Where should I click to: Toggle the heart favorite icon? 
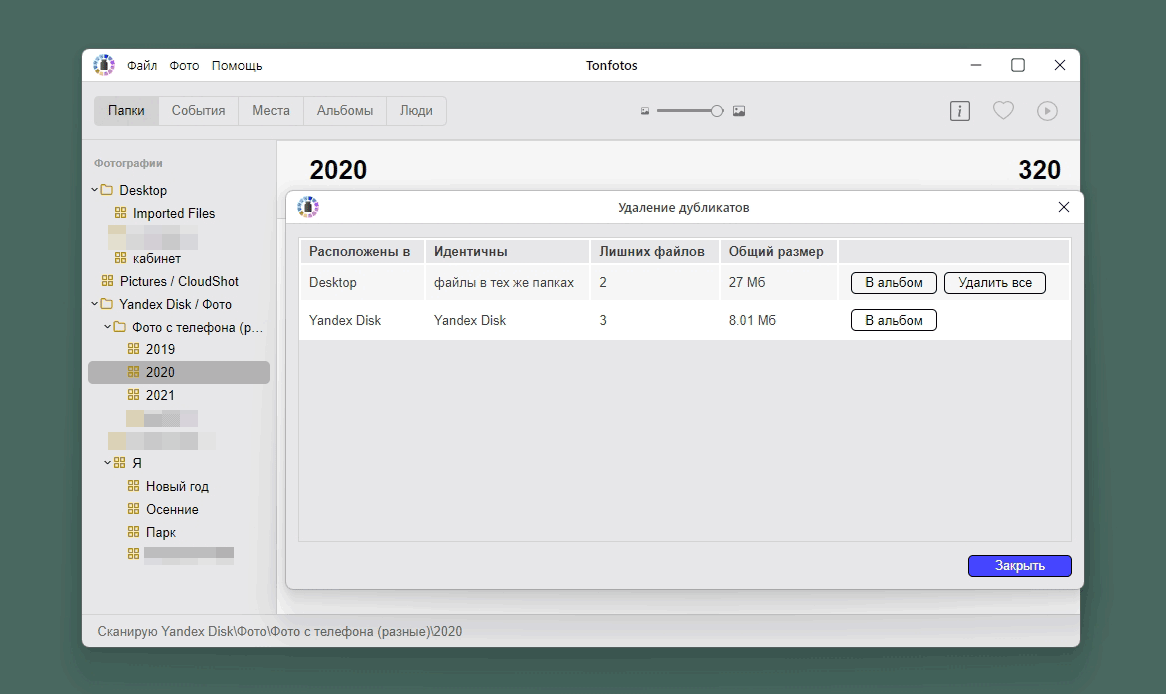click(x=1003, y=111)
